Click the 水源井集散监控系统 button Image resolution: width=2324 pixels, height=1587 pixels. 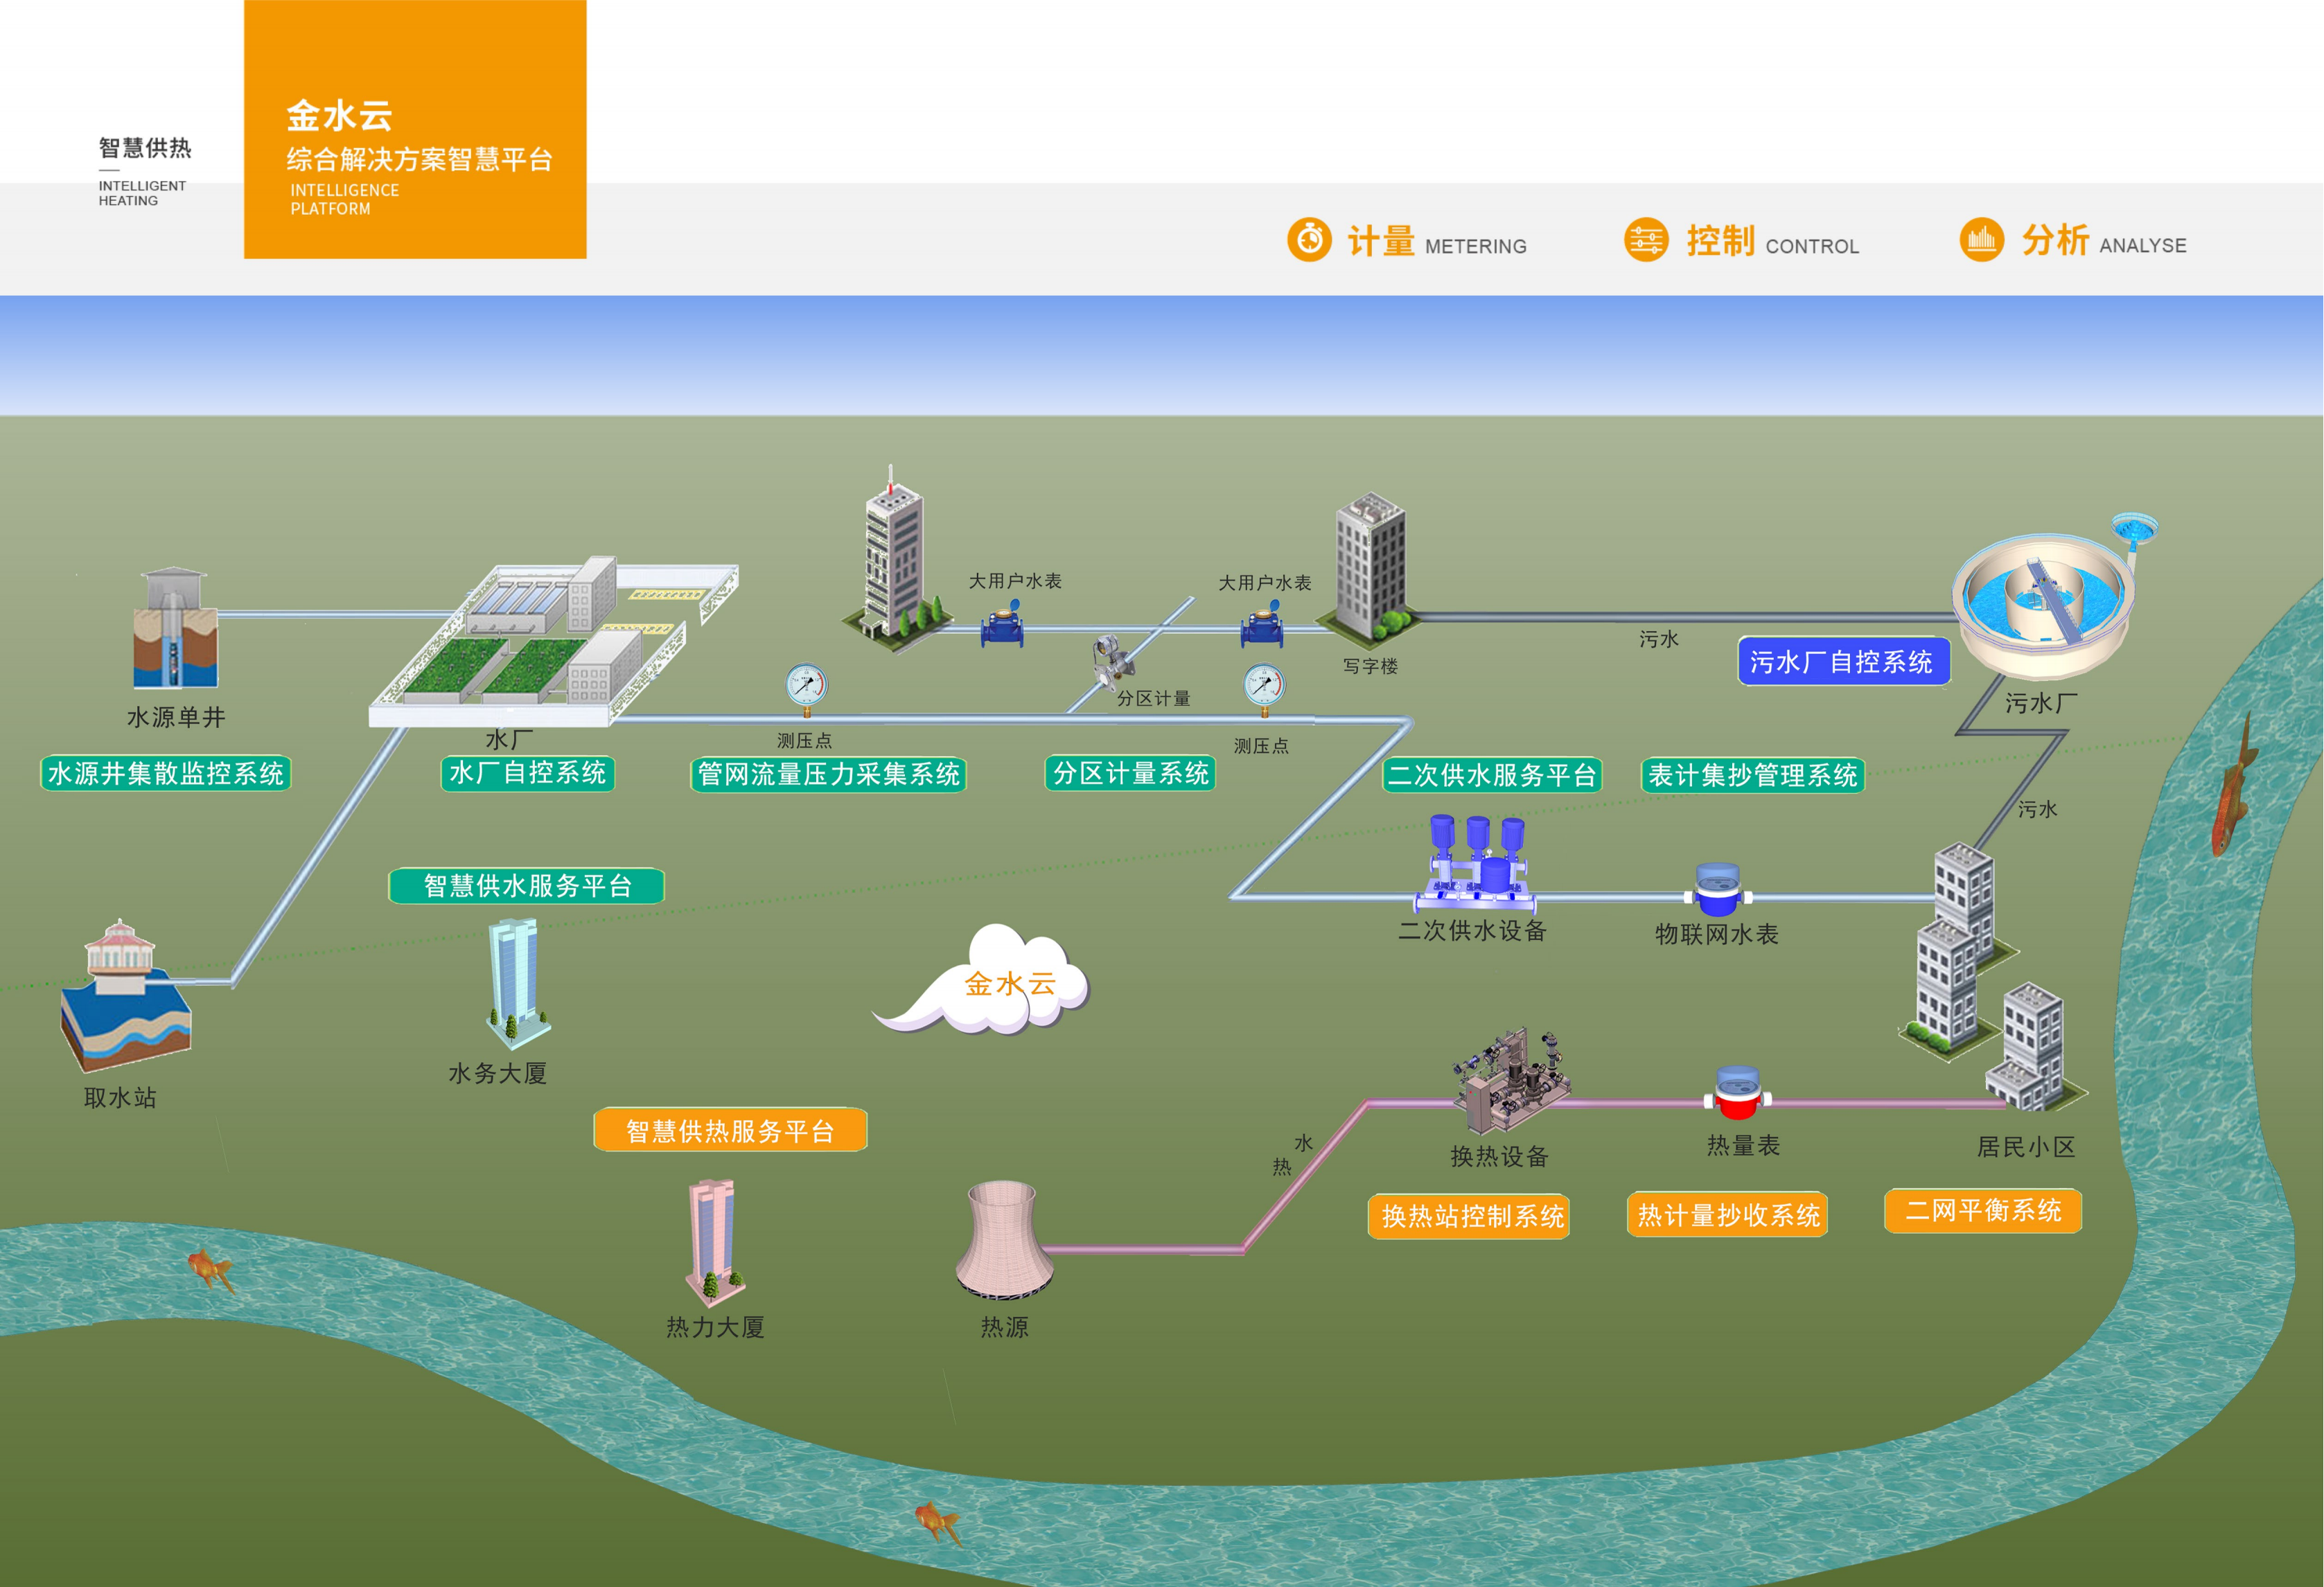166,773
